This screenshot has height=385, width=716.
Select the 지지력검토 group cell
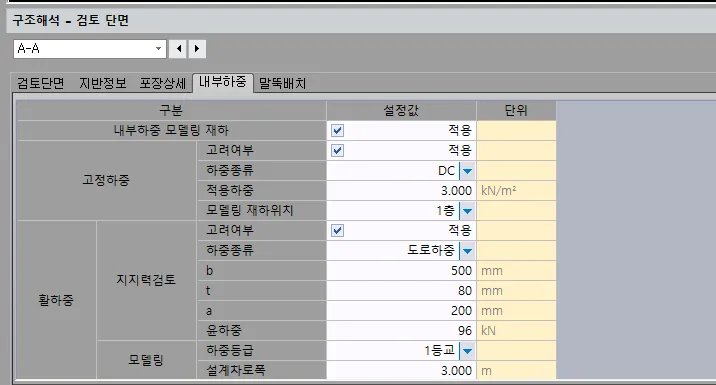tap(146, 280)
